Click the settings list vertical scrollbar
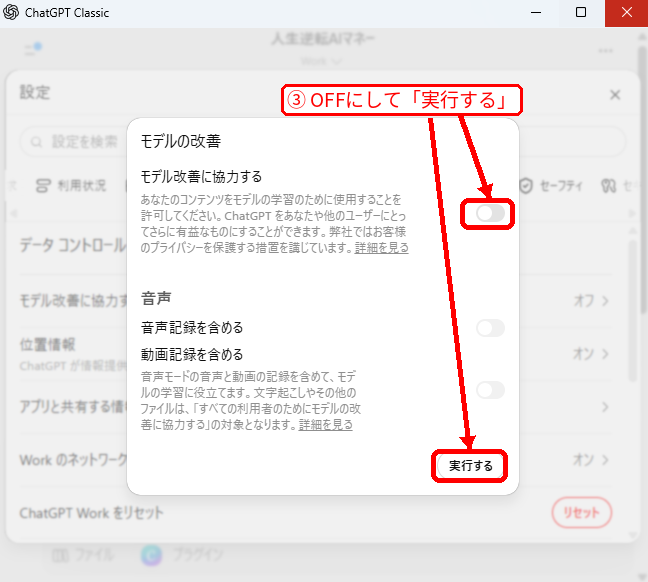Viewport: 648px width, 582px height. tap(632, 310)
